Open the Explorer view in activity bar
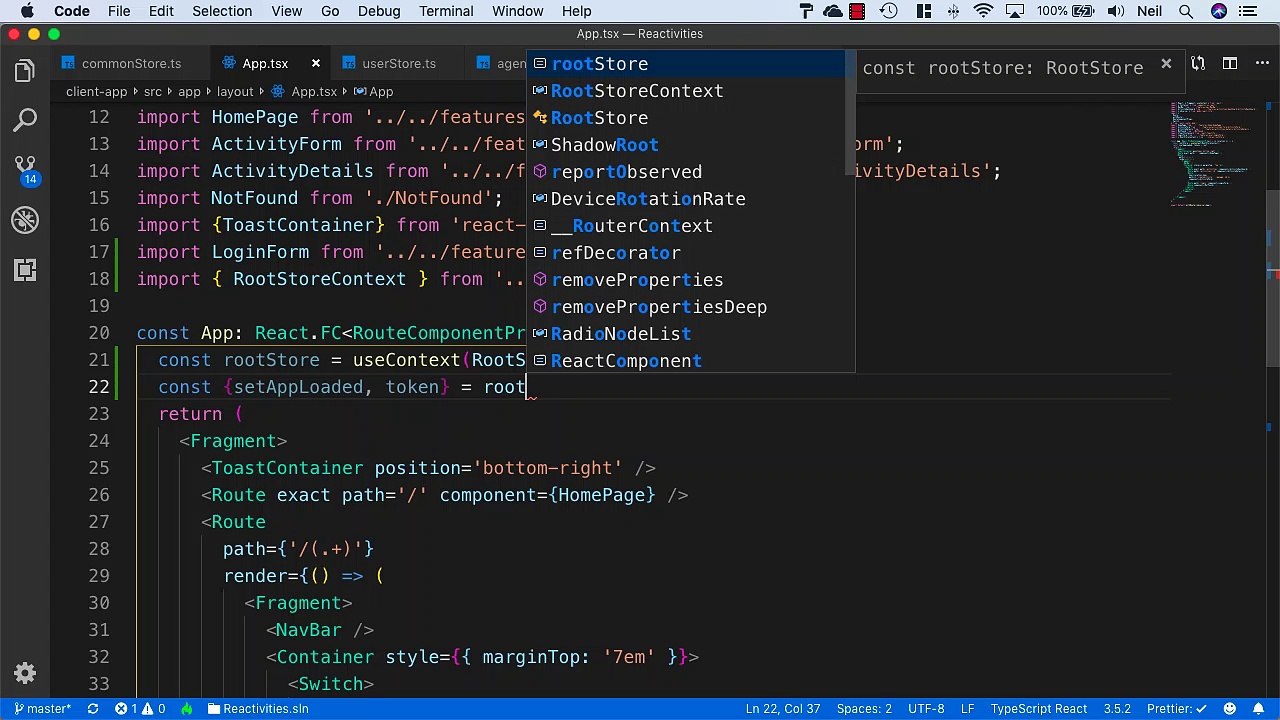 [x=25, y=71]
